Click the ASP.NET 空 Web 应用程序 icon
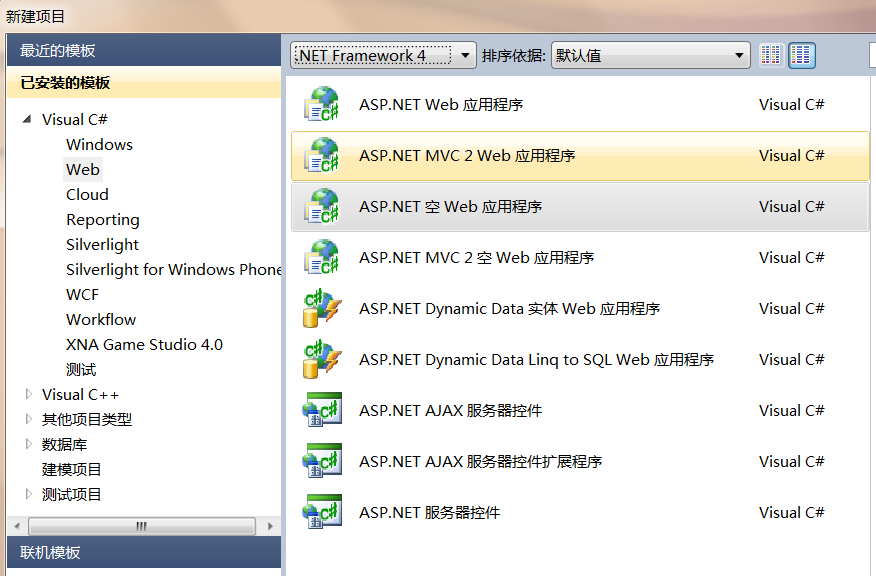The image size is (876, 576). 322,207
